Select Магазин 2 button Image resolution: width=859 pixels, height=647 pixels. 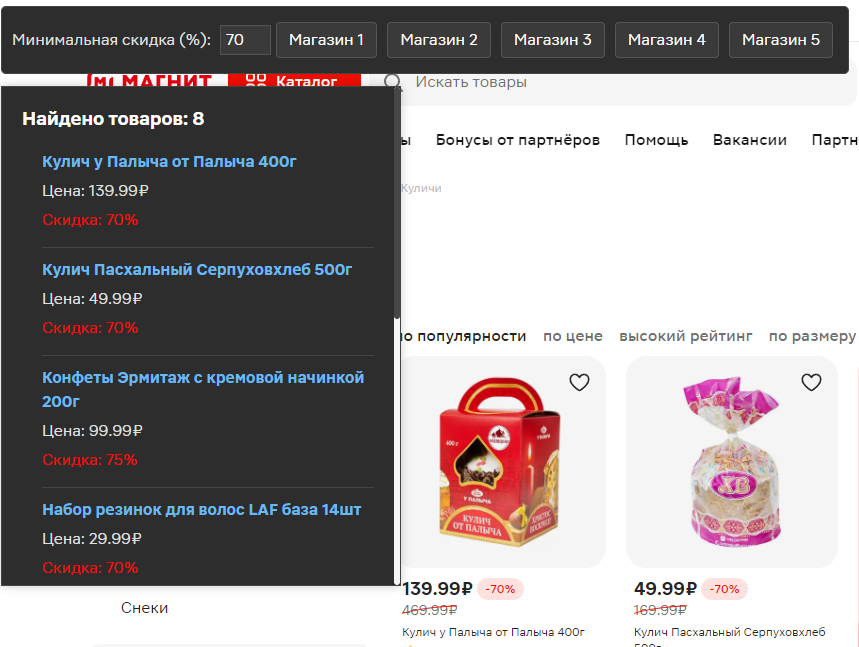point(439,40)
